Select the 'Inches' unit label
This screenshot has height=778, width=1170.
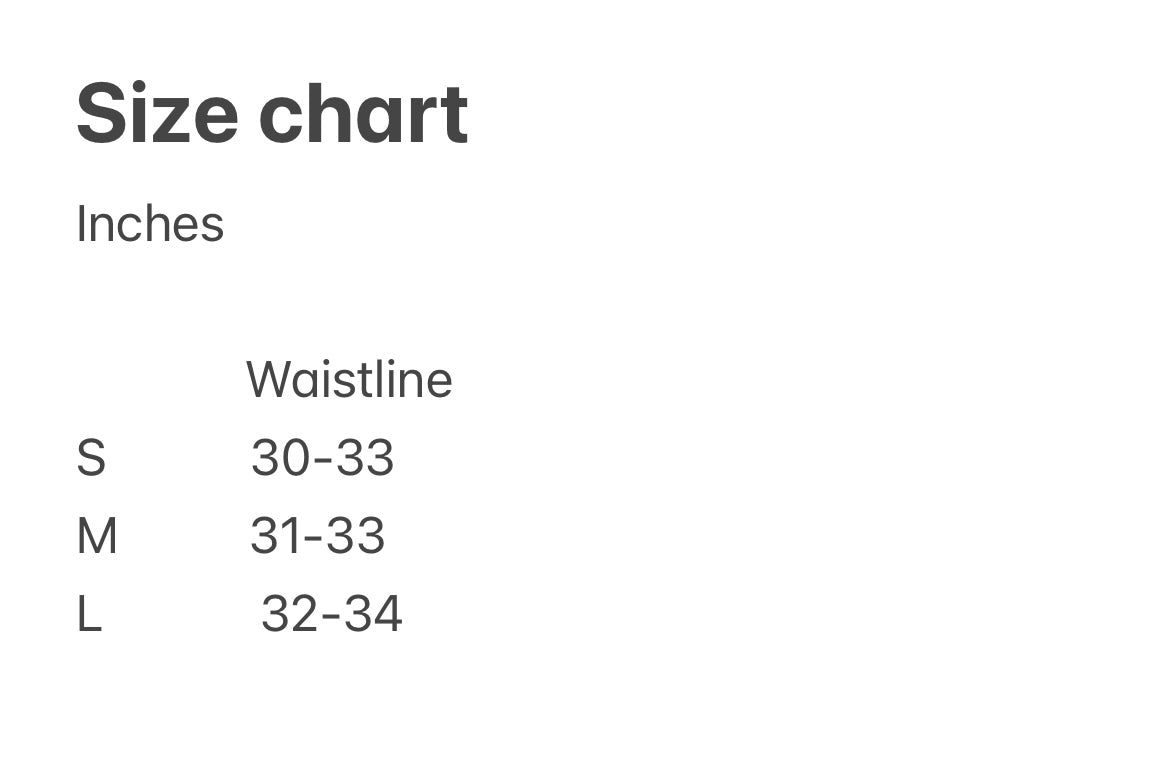click(150, 223)
